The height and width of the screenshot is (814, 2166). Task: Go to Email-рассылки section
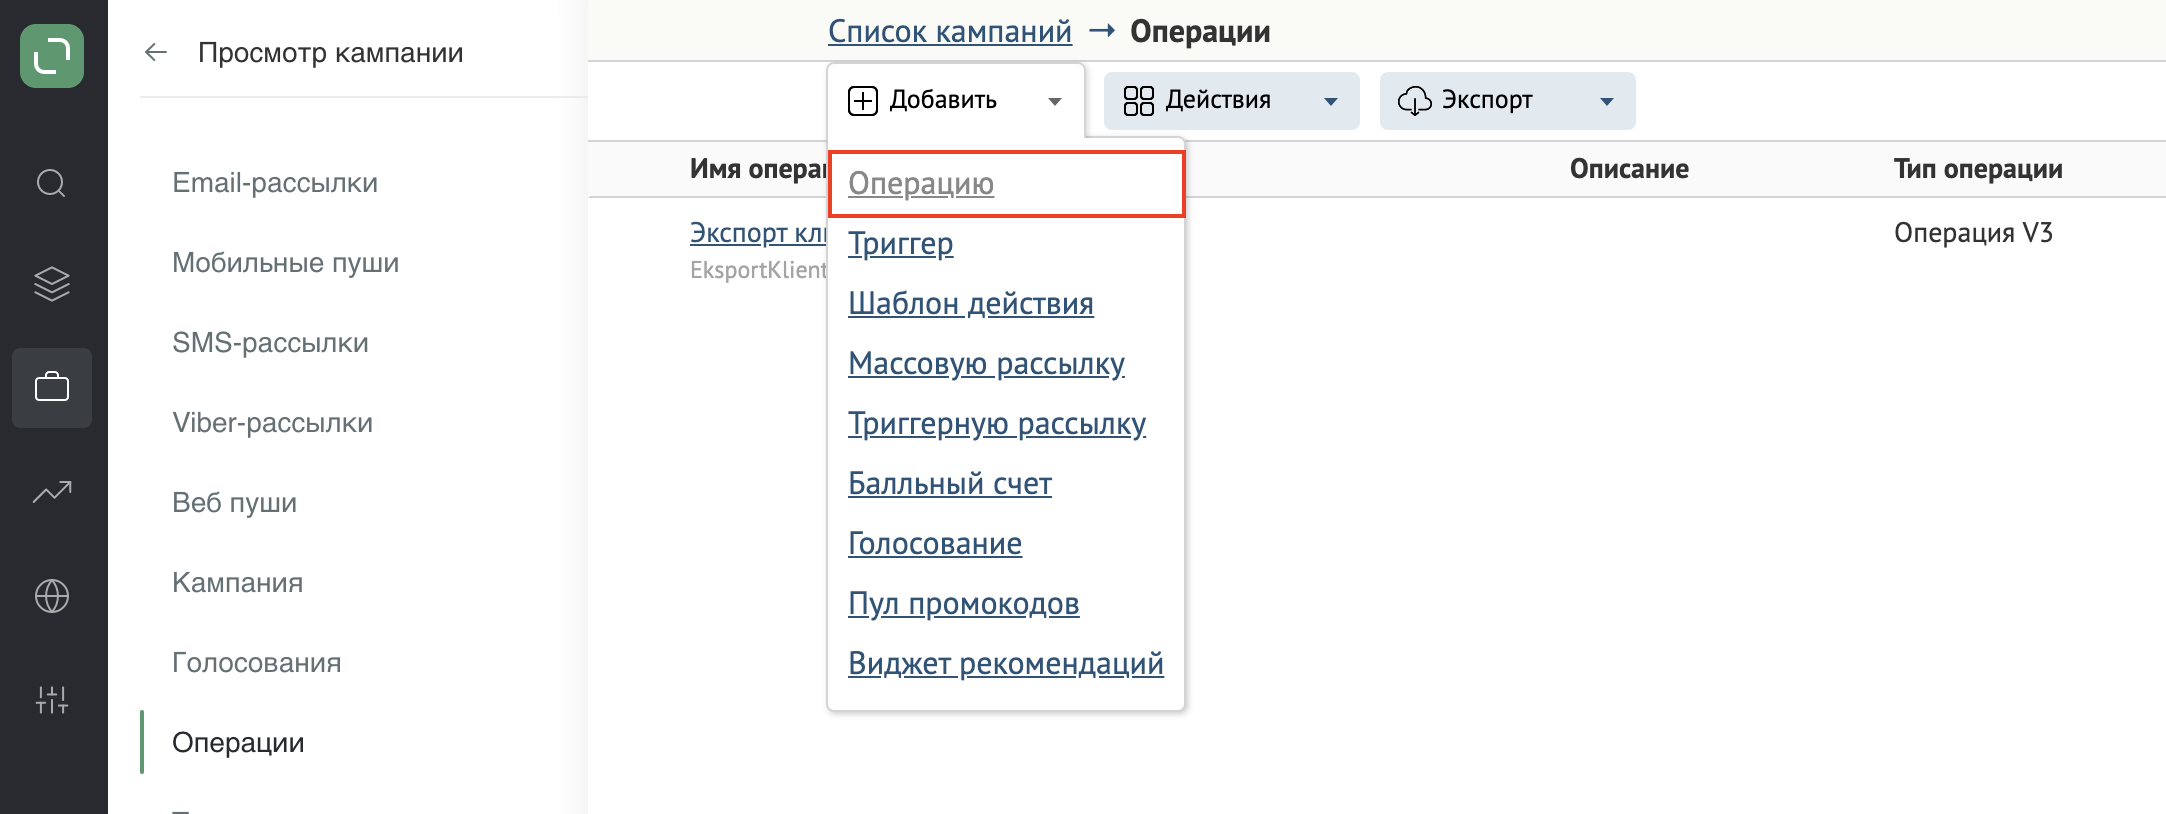pos(275,183)
